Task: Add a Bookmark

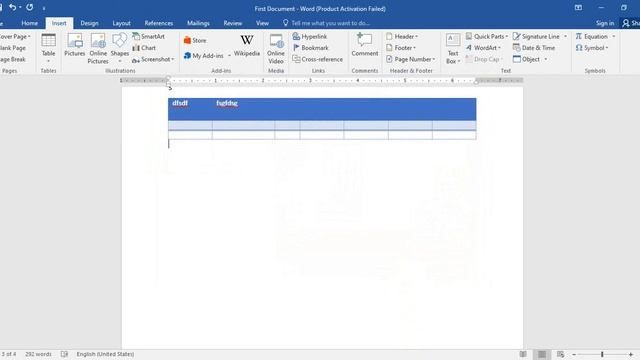Action: (311, 48)
